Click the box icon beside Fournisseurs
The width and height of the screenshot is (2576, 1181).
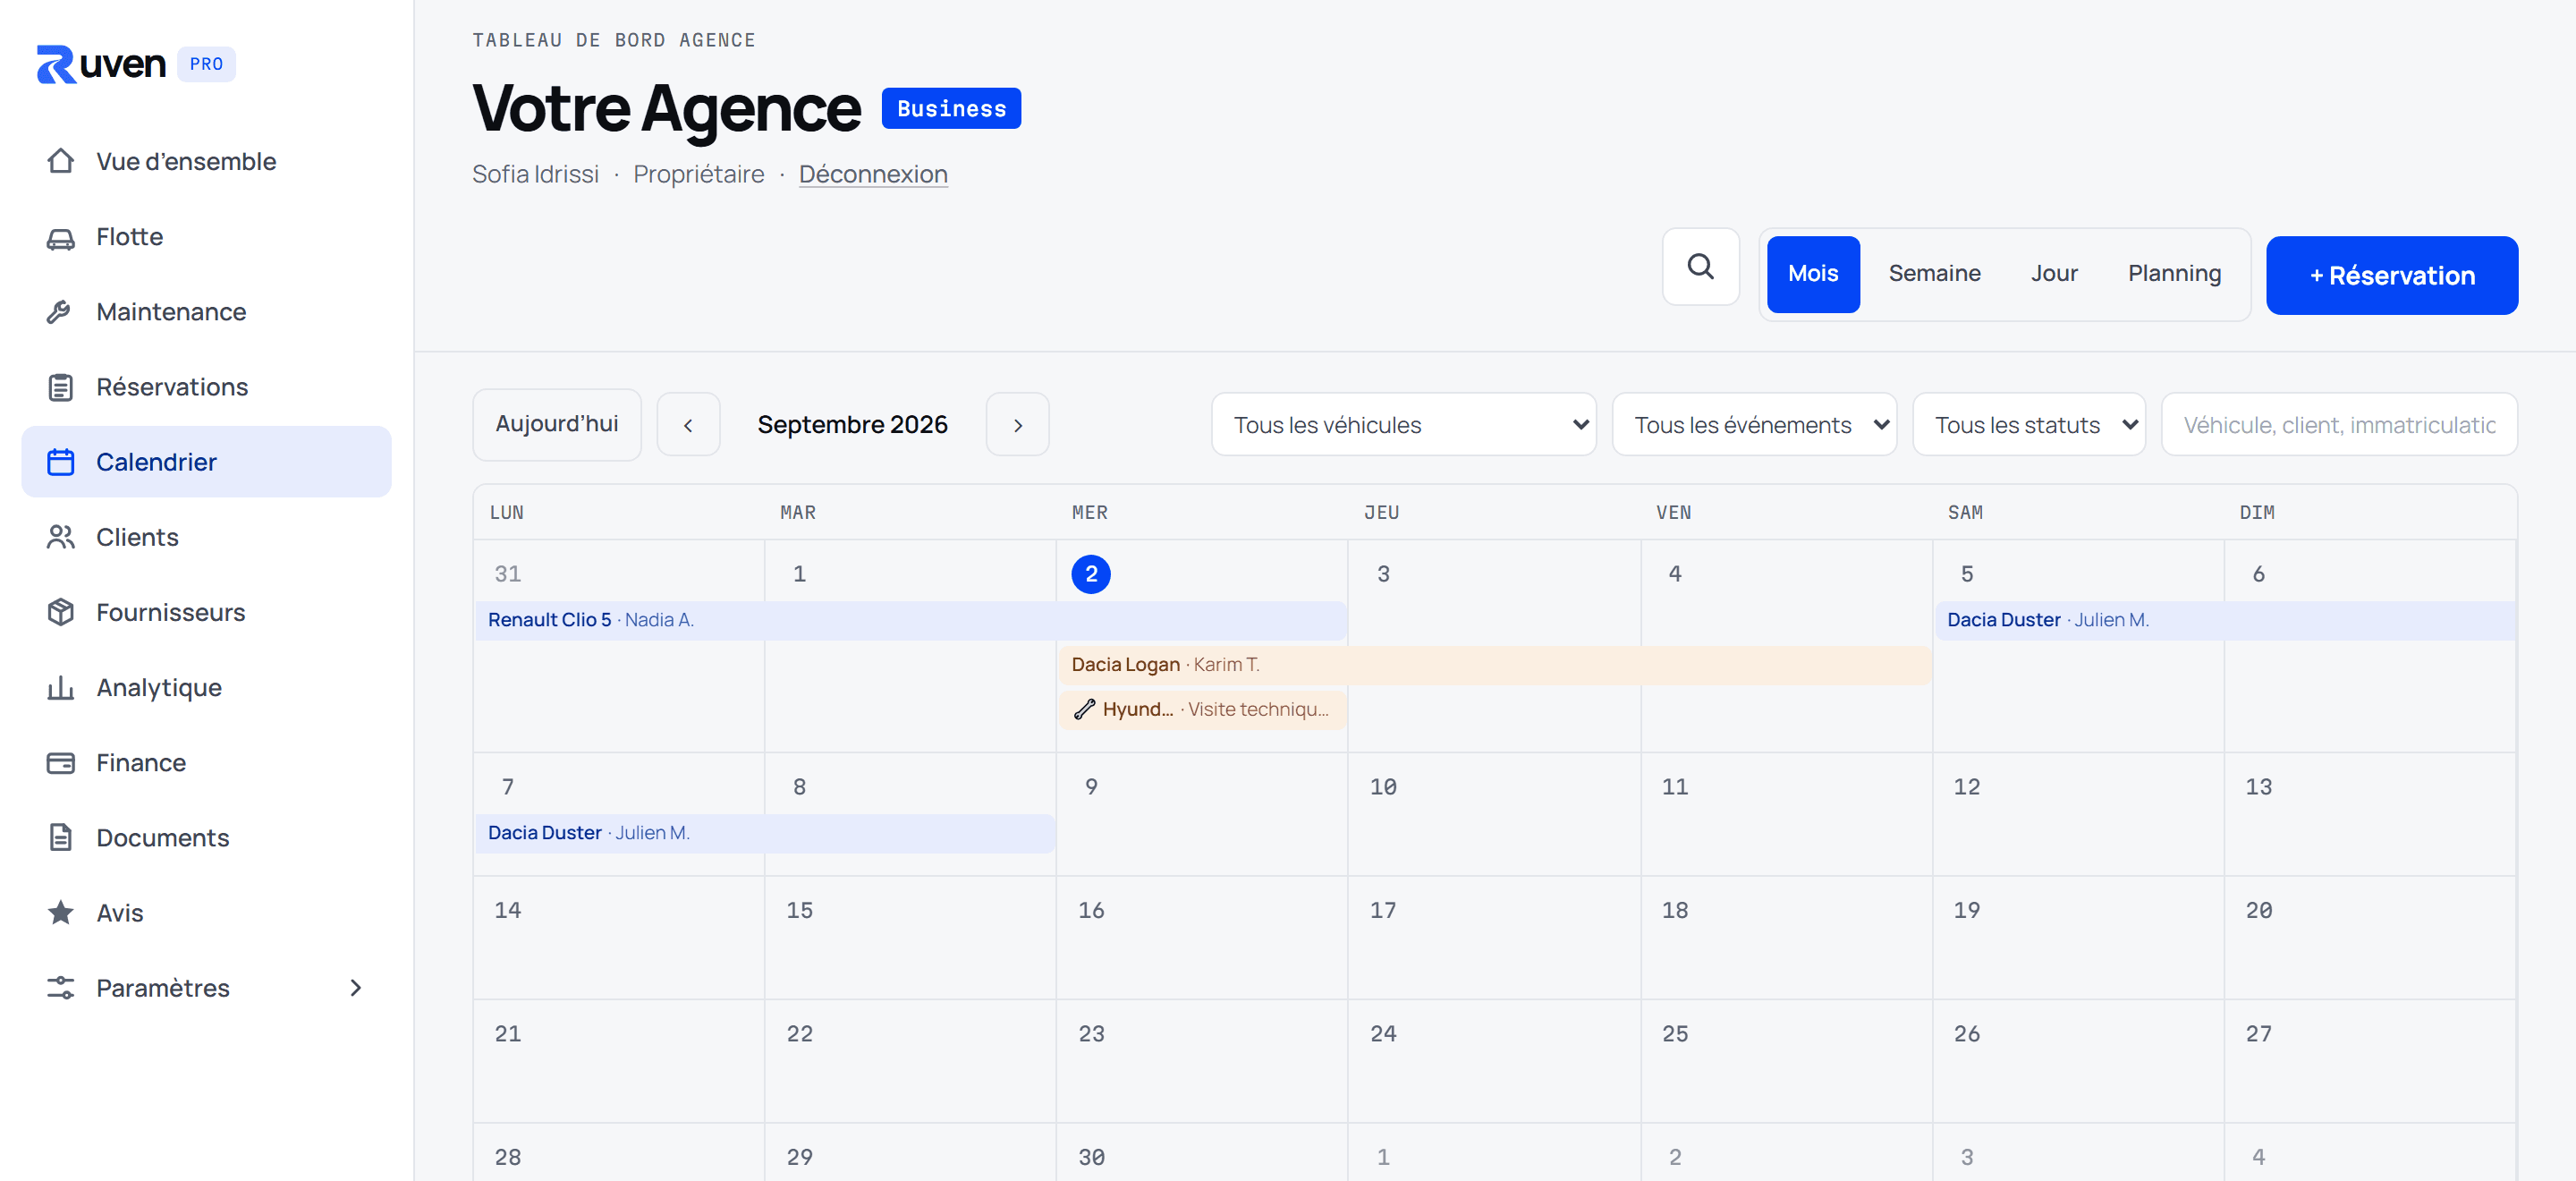click(60, 612)
